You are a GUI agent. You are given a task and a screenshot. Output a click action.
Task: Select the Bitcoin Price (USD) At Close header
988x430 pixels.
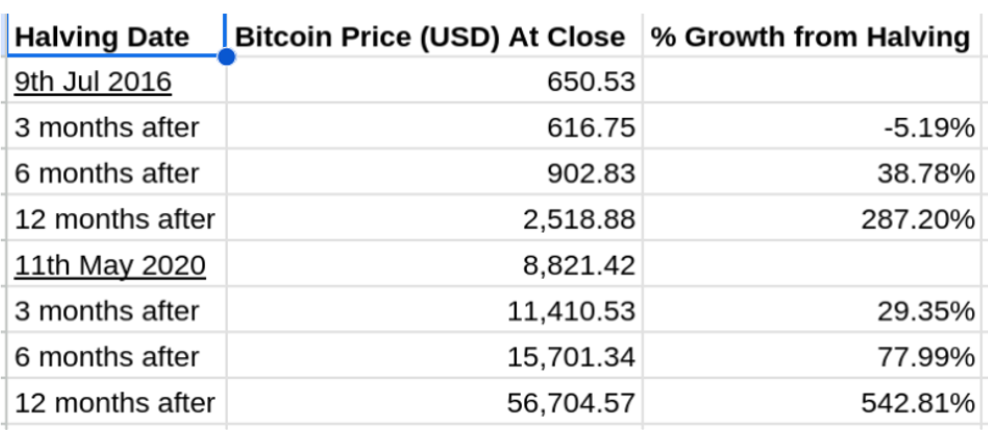pyautogui.click(x=430, y=38)
